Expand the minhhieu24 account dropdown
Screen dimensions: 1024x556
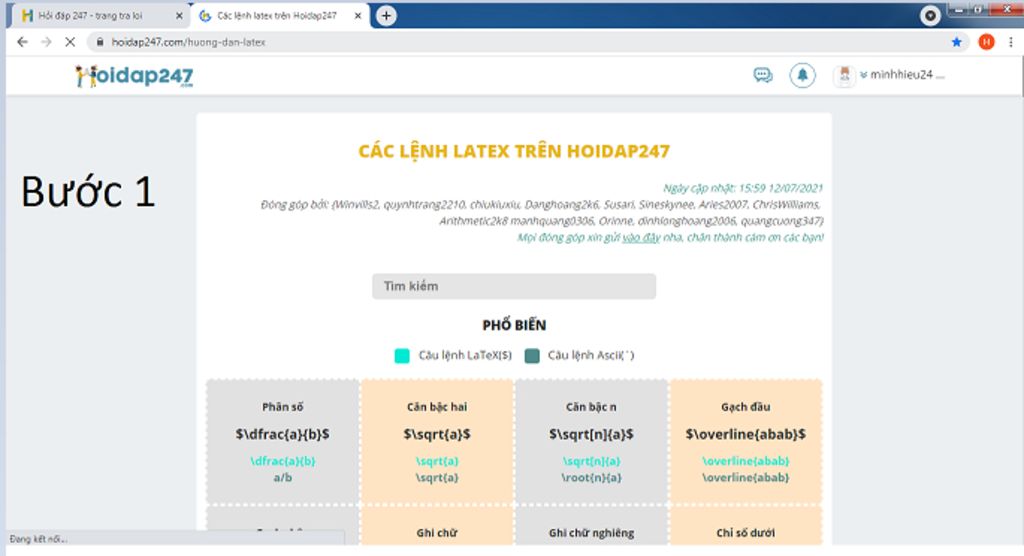[901, 75]
